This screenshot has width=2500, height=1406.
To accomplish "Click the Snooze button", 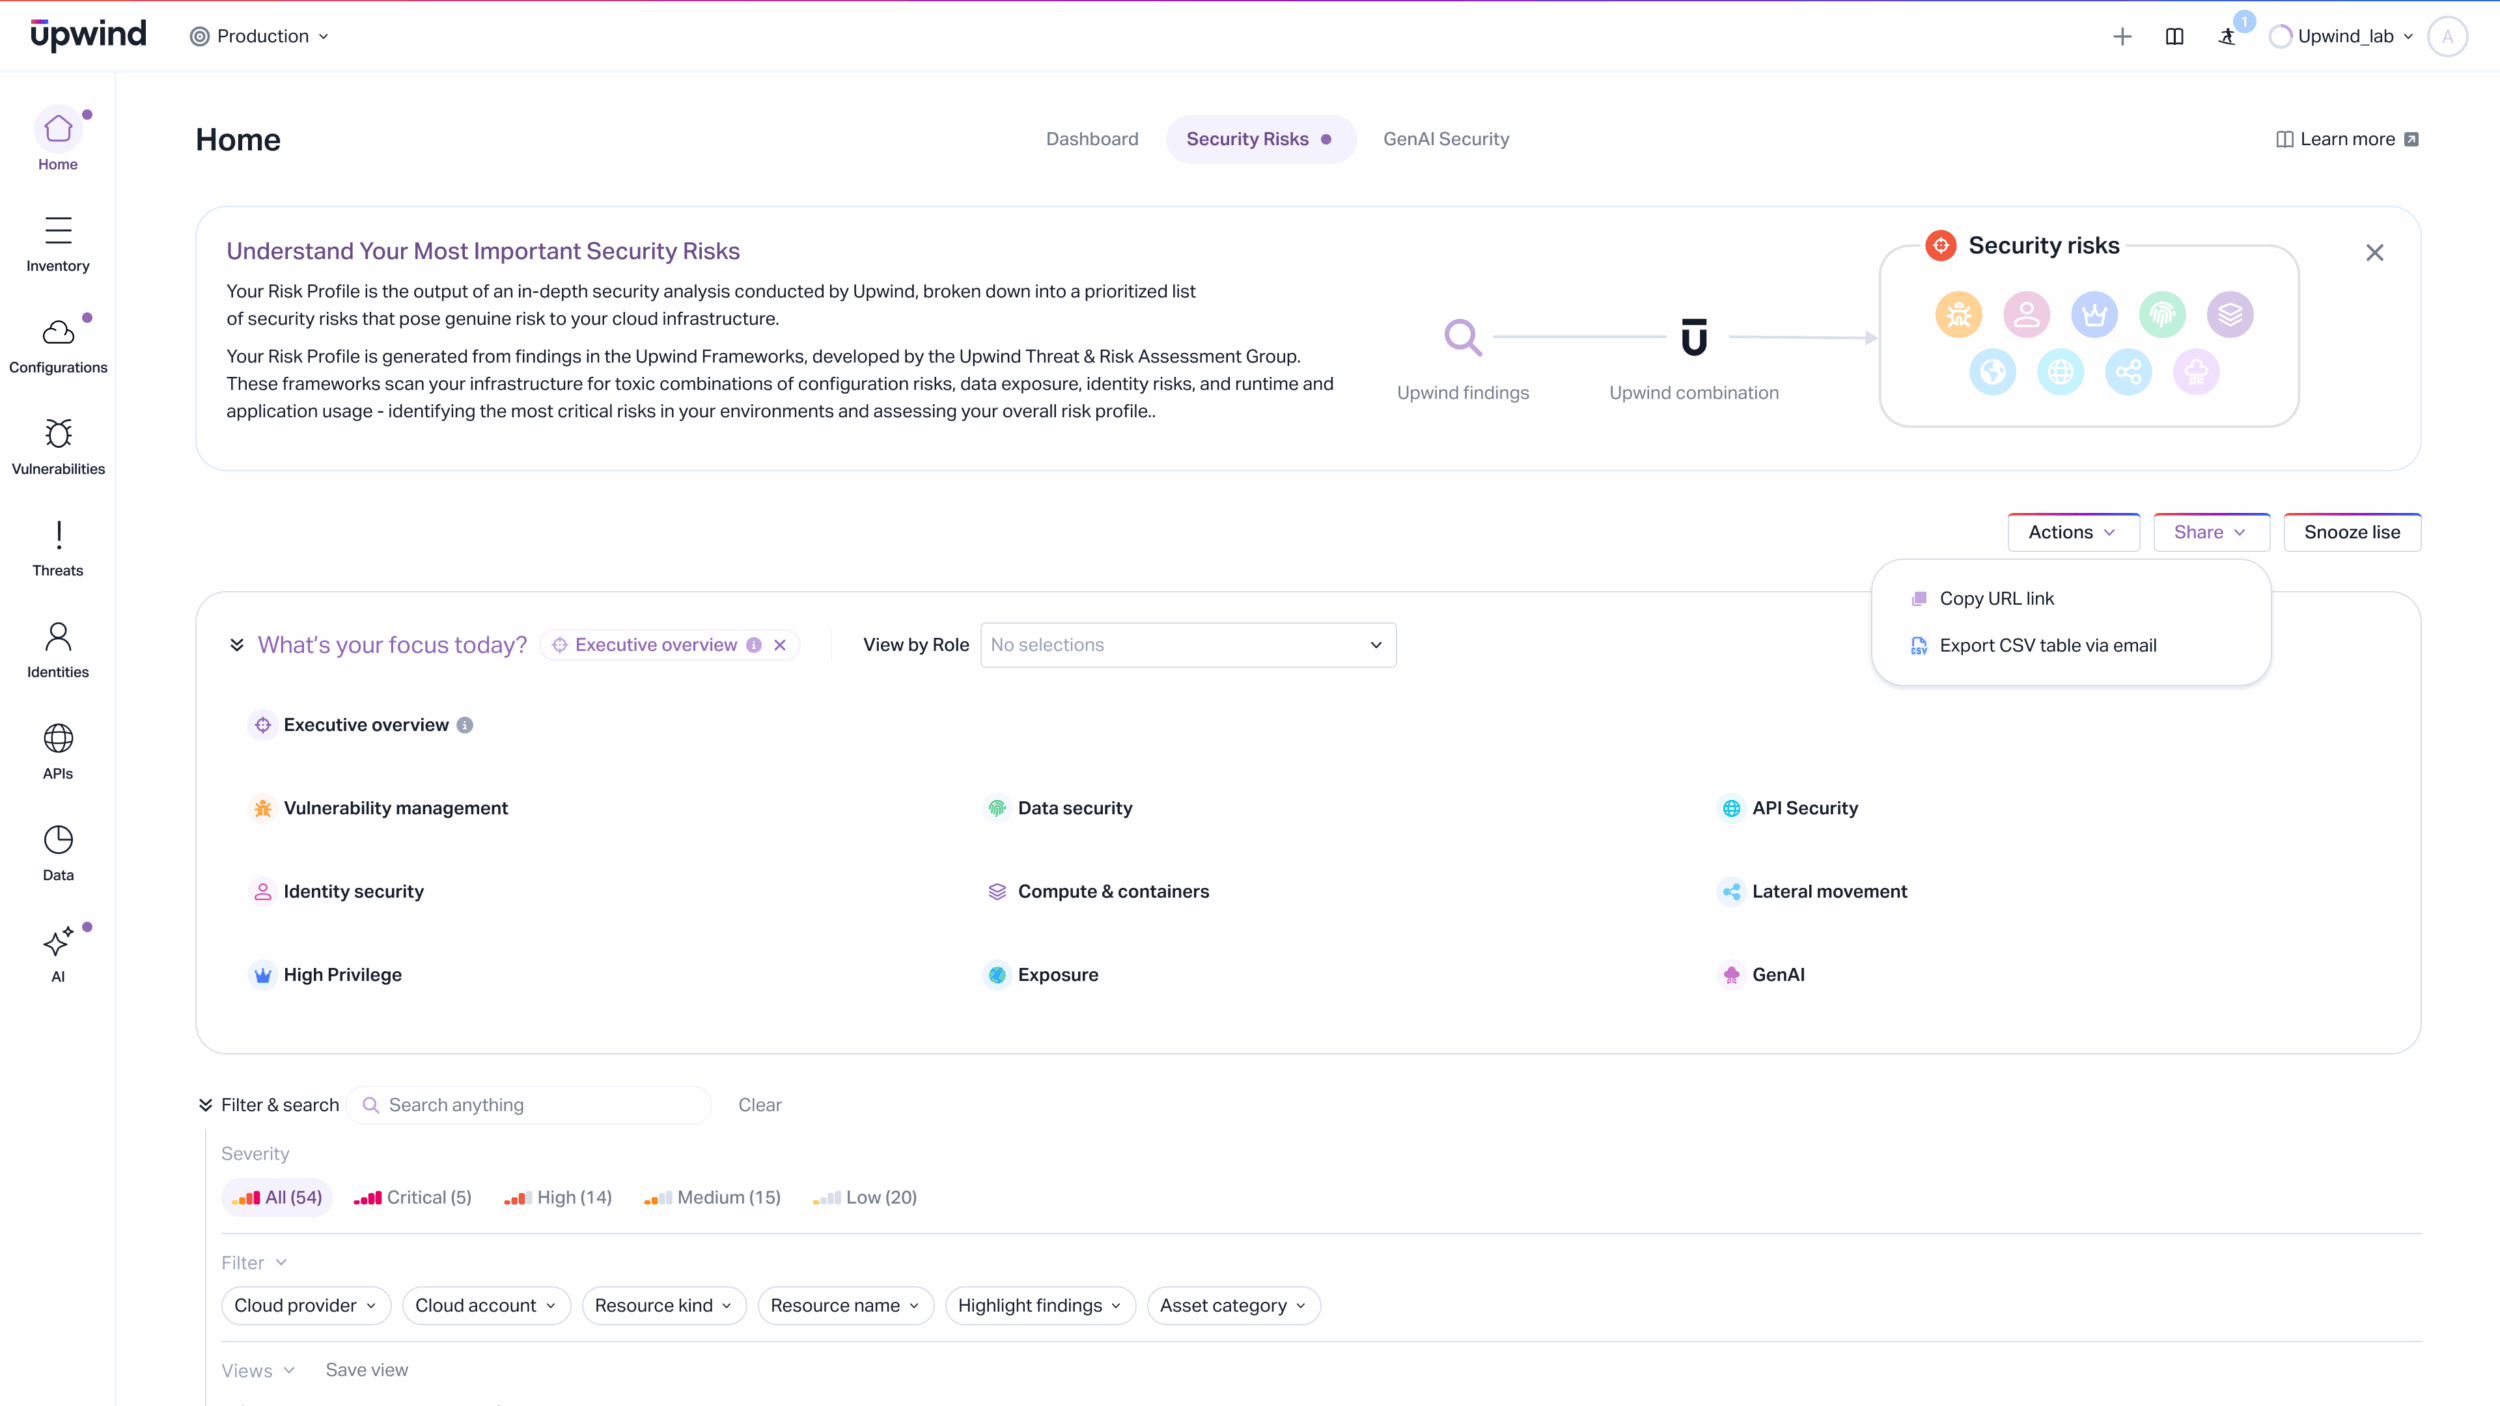I will click(x=2351, y=532).
